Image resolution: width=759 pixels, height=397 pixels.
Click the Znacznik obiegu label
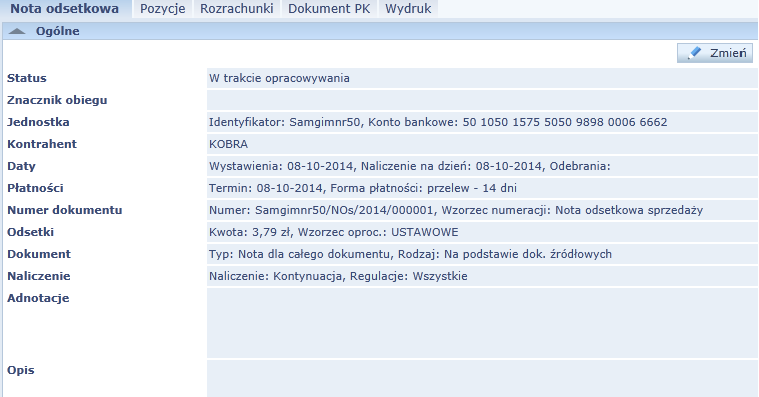(57, 100)
